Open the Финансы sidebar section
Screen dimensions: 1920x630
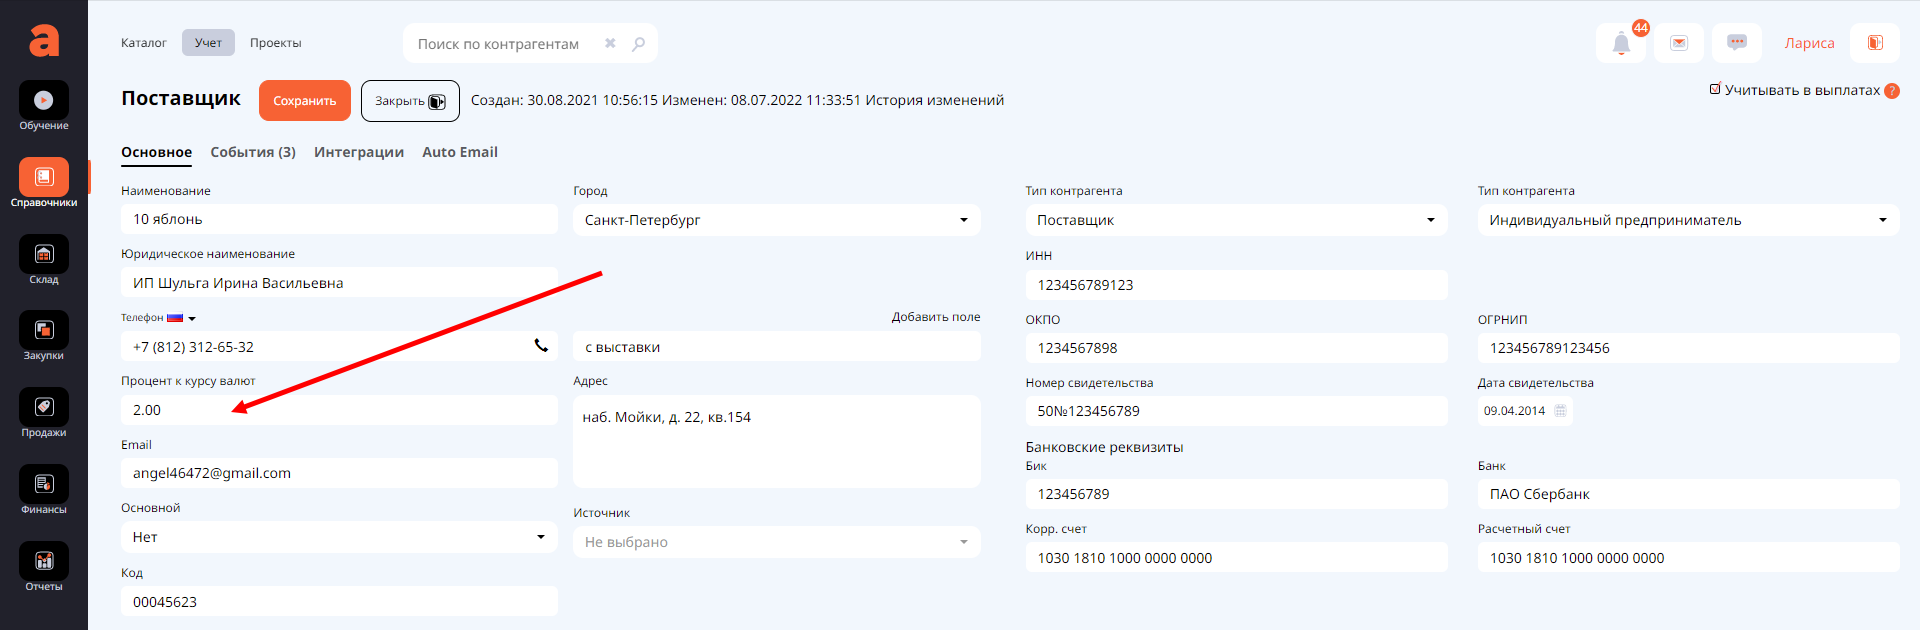click(x=44, y=485)
